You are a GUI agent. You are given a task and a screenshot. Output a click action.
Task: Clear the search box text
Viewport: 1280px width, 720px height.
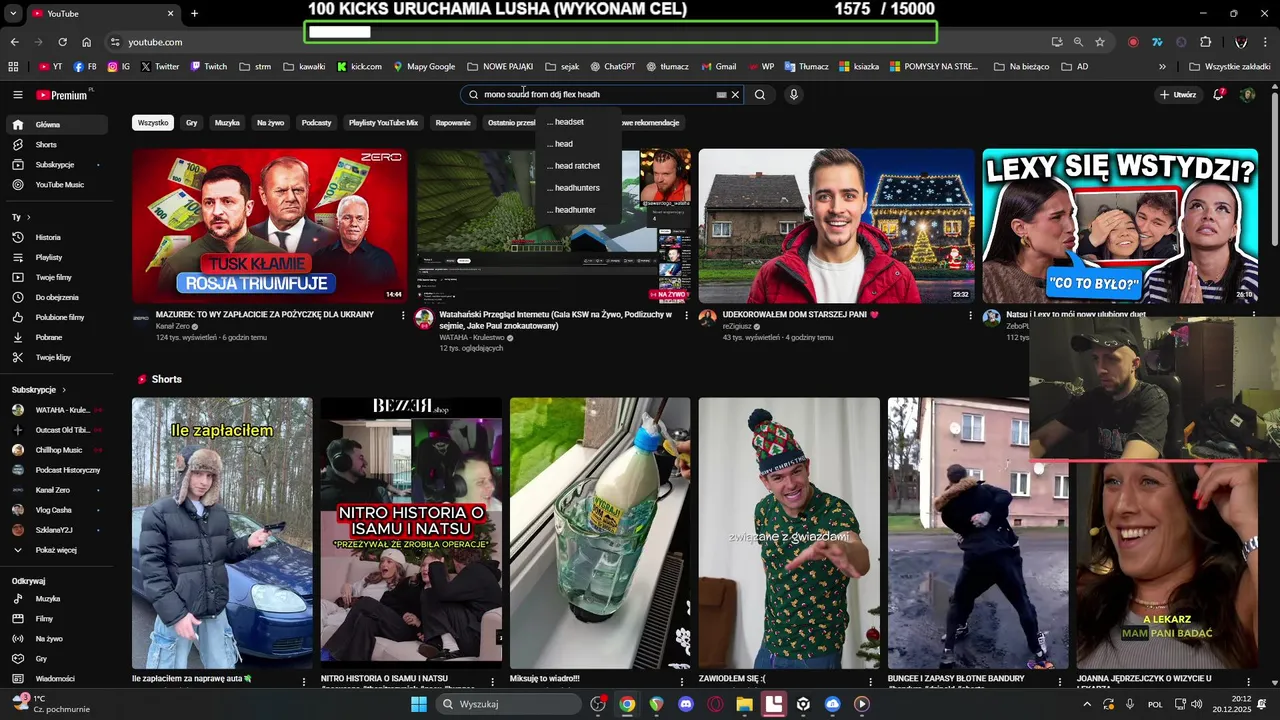[x=735, y=95]
